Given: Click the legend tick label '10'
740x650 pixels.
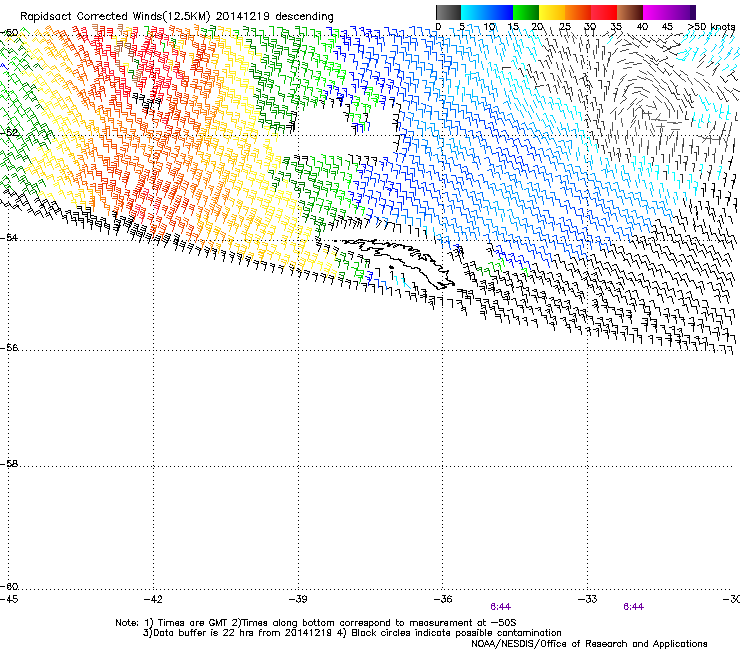Looking at the screenshot, I should (489, 26).
